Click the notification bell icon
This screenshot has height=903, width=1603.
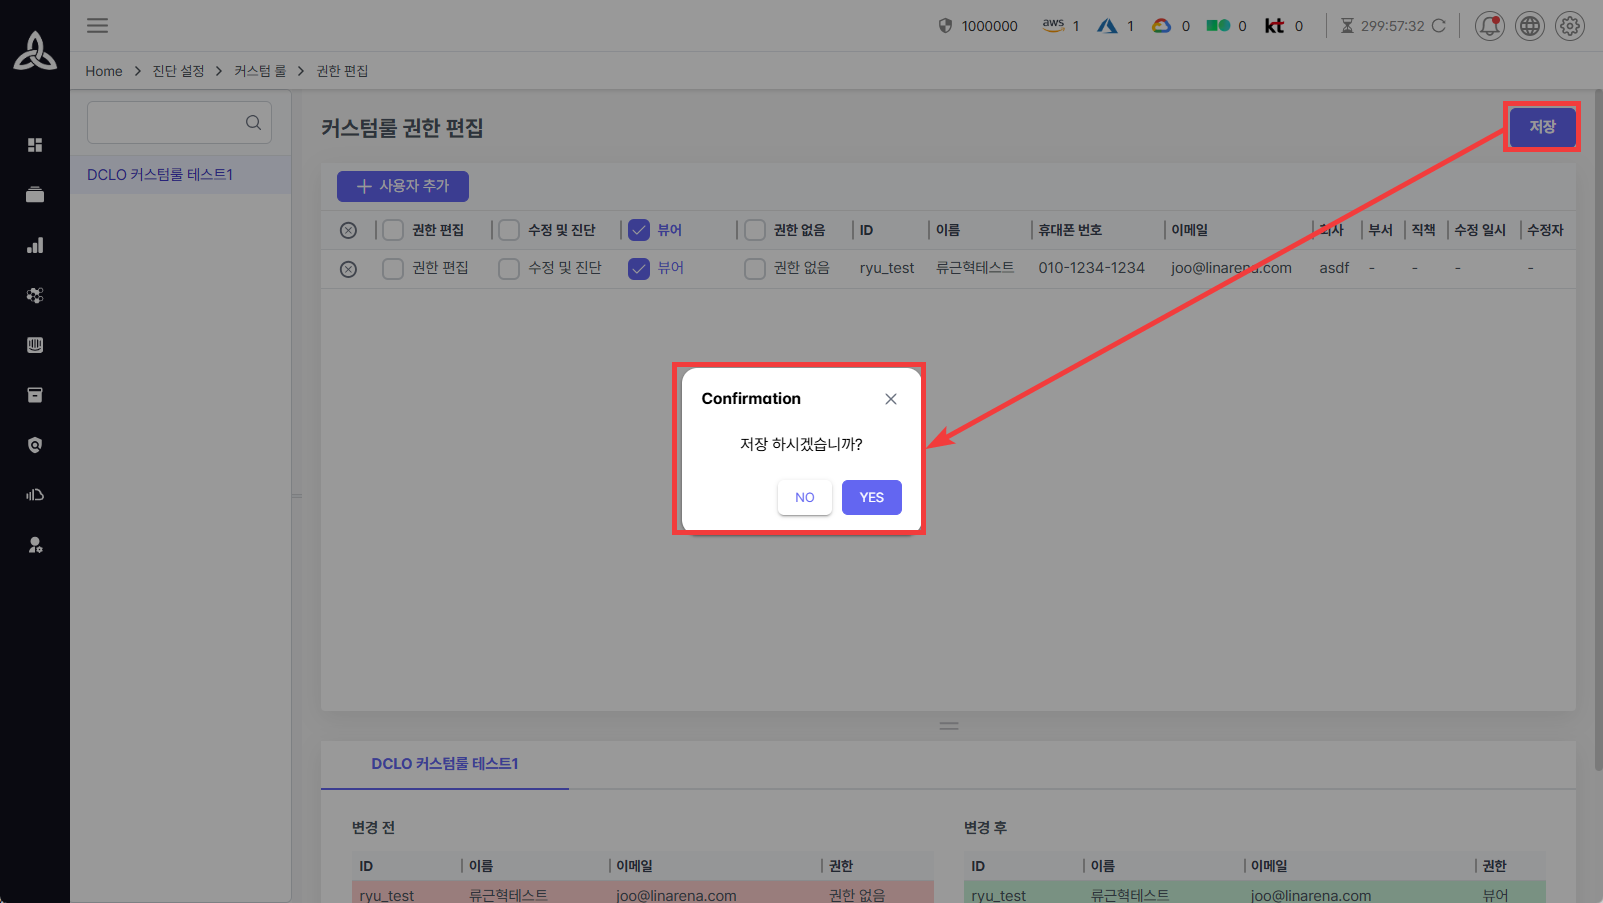tap(1489, 26)
